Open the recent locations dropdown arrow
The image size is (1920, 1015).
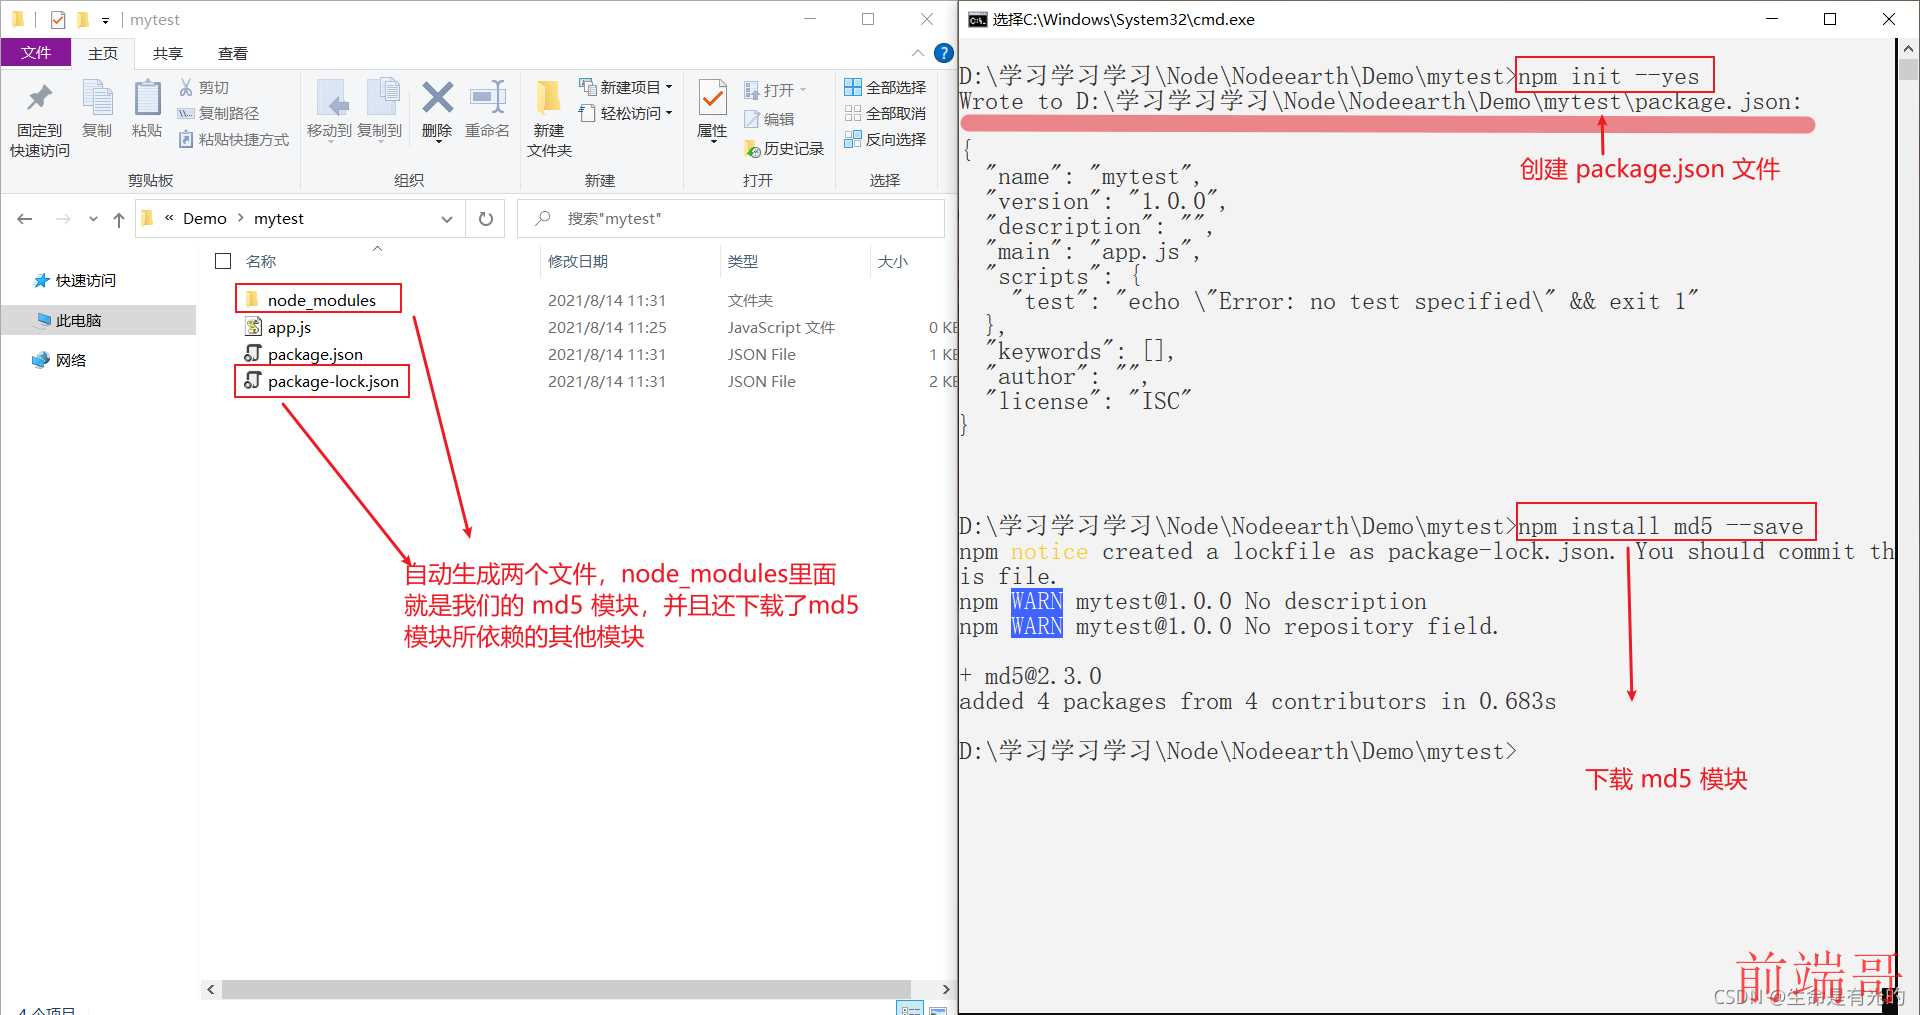93,219
